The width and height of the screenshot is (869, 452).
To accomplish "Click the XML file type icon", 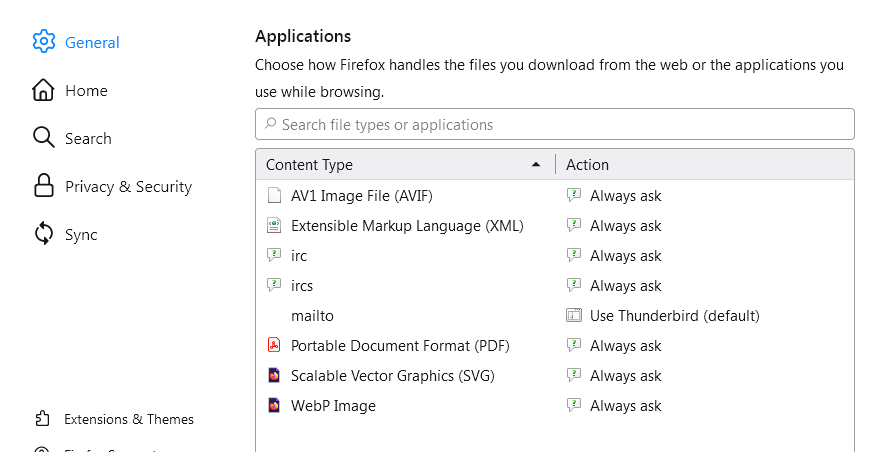I will point(274,225).
